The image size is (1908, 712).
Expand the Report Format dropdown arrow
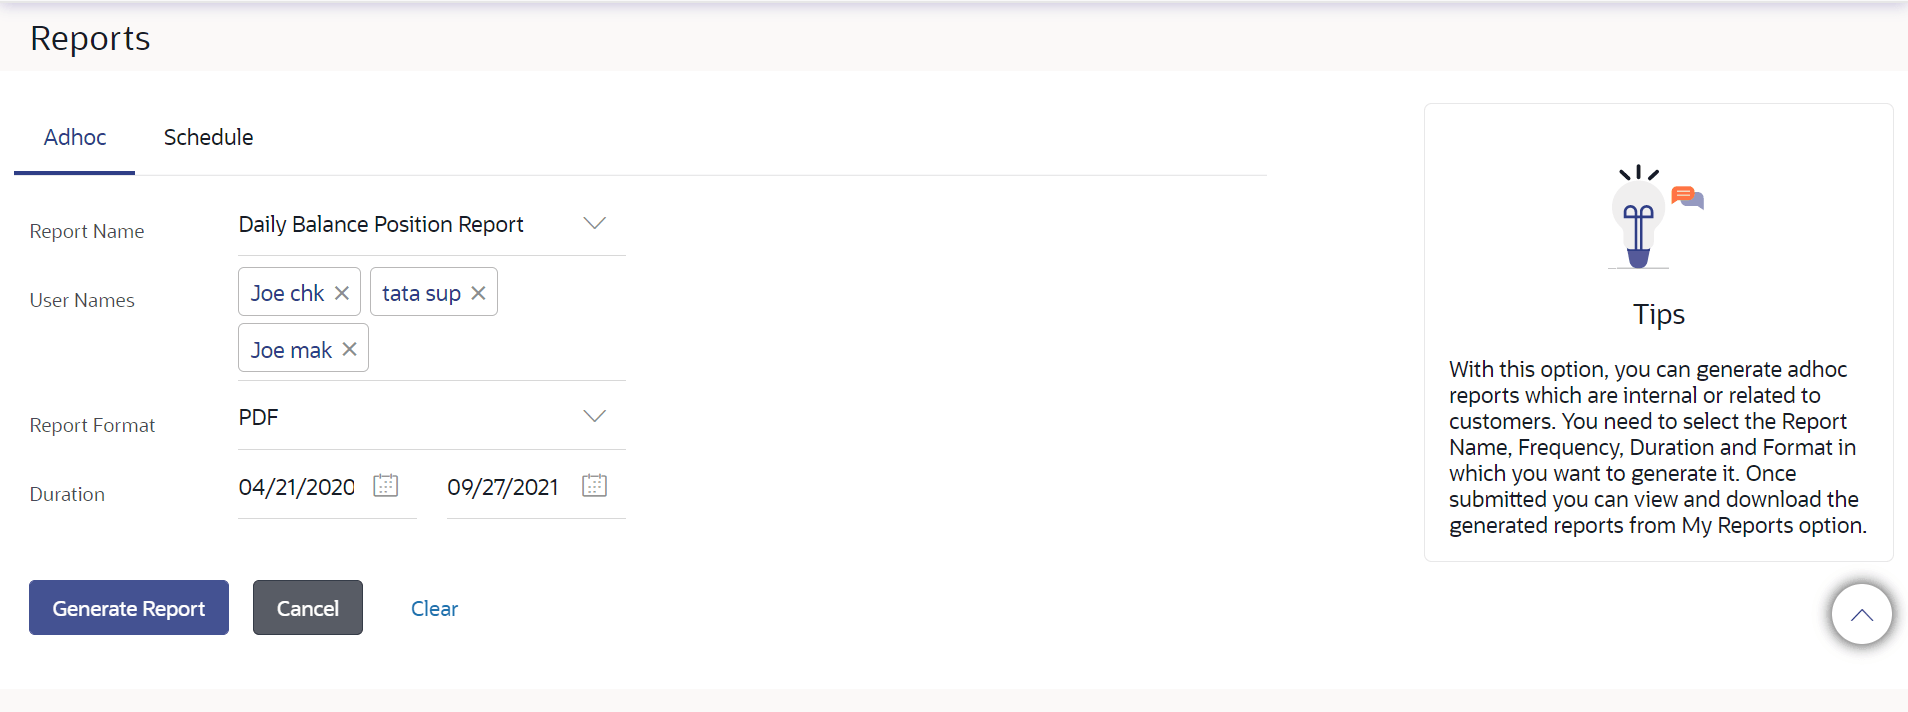[x=595, y=417]
